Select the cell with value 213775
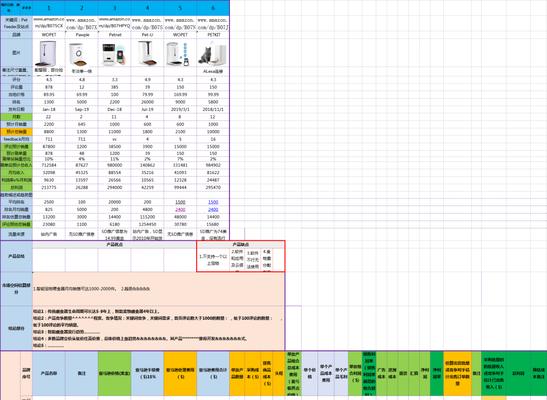Viewport: 547px width, 400px height. point(48,187)
